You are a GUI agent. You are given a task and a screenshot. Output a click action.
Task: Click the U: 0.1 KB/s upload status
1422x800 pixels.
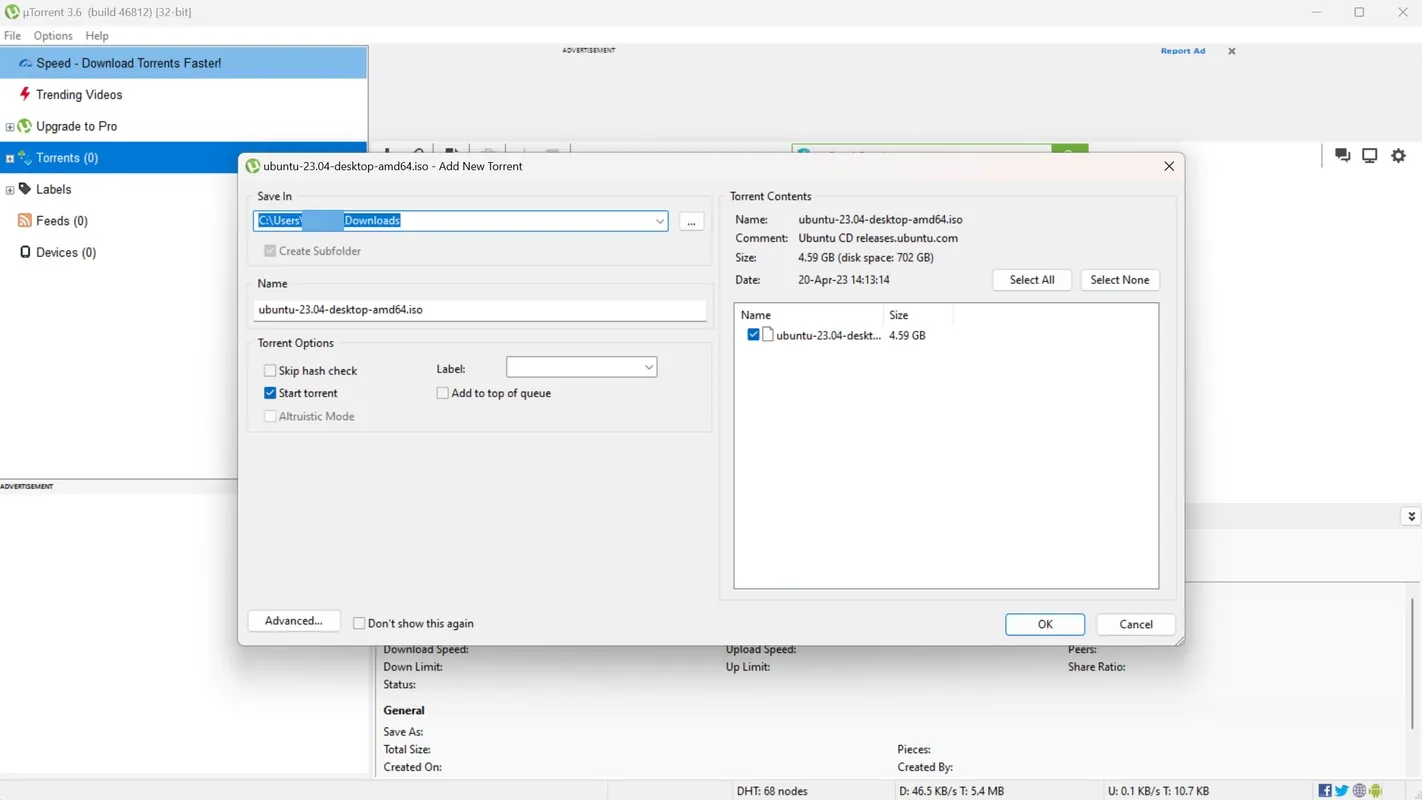[x=1158, y=791]
